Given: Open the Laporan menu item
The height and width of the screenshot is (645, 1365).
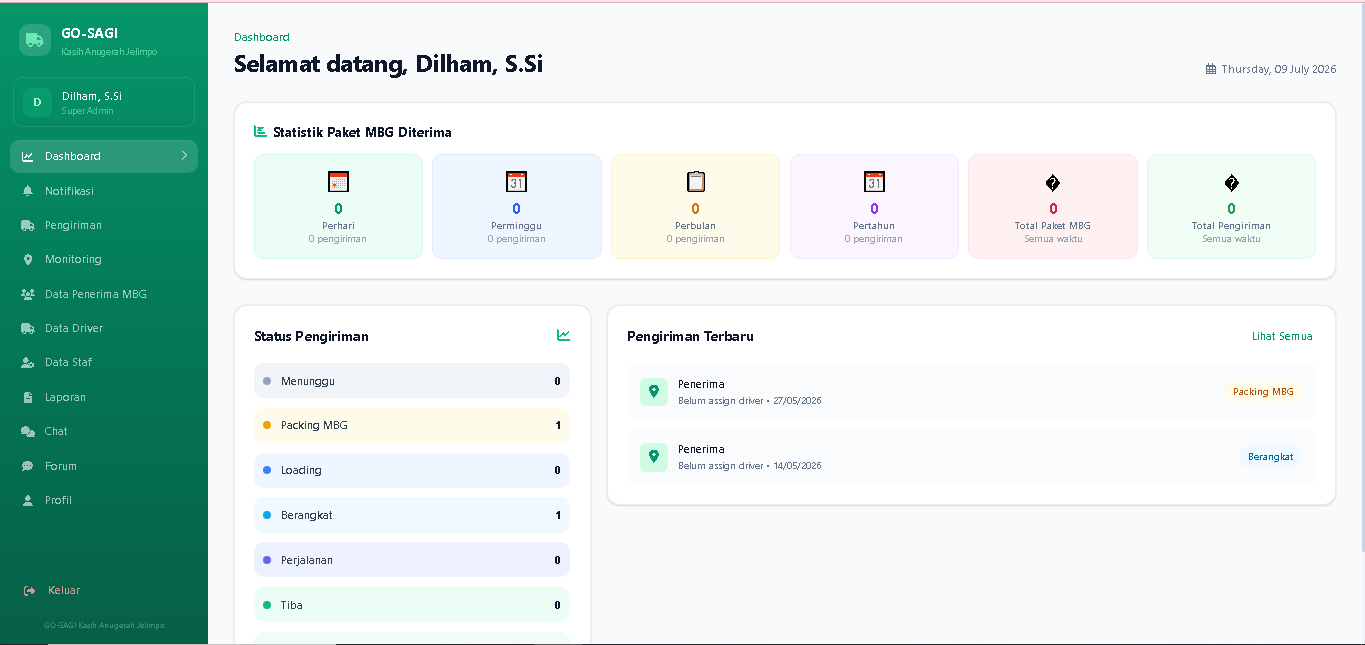Looking at the screenshot, I should point(104,397).
